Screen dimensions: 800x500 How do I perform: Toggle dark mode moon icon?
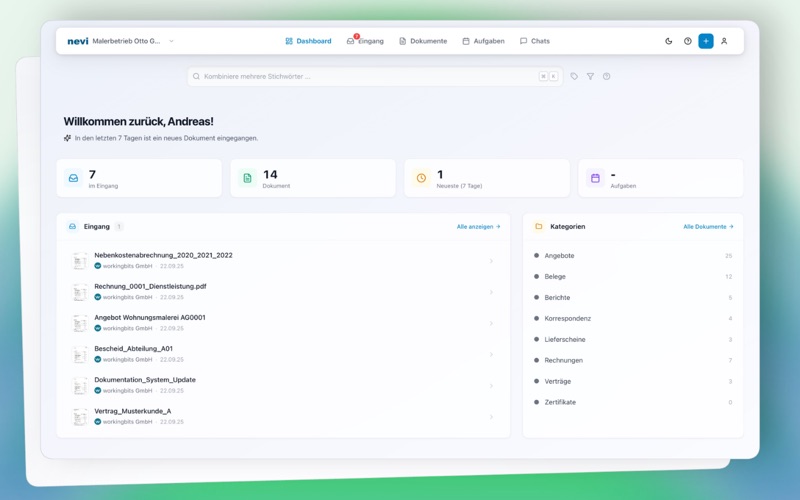[x=668, y=41]
